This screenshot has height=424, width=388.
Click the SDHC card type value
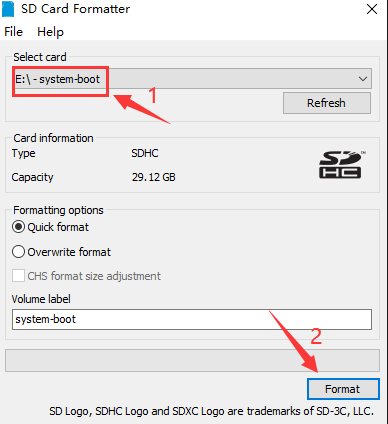(x=145, y=153)
